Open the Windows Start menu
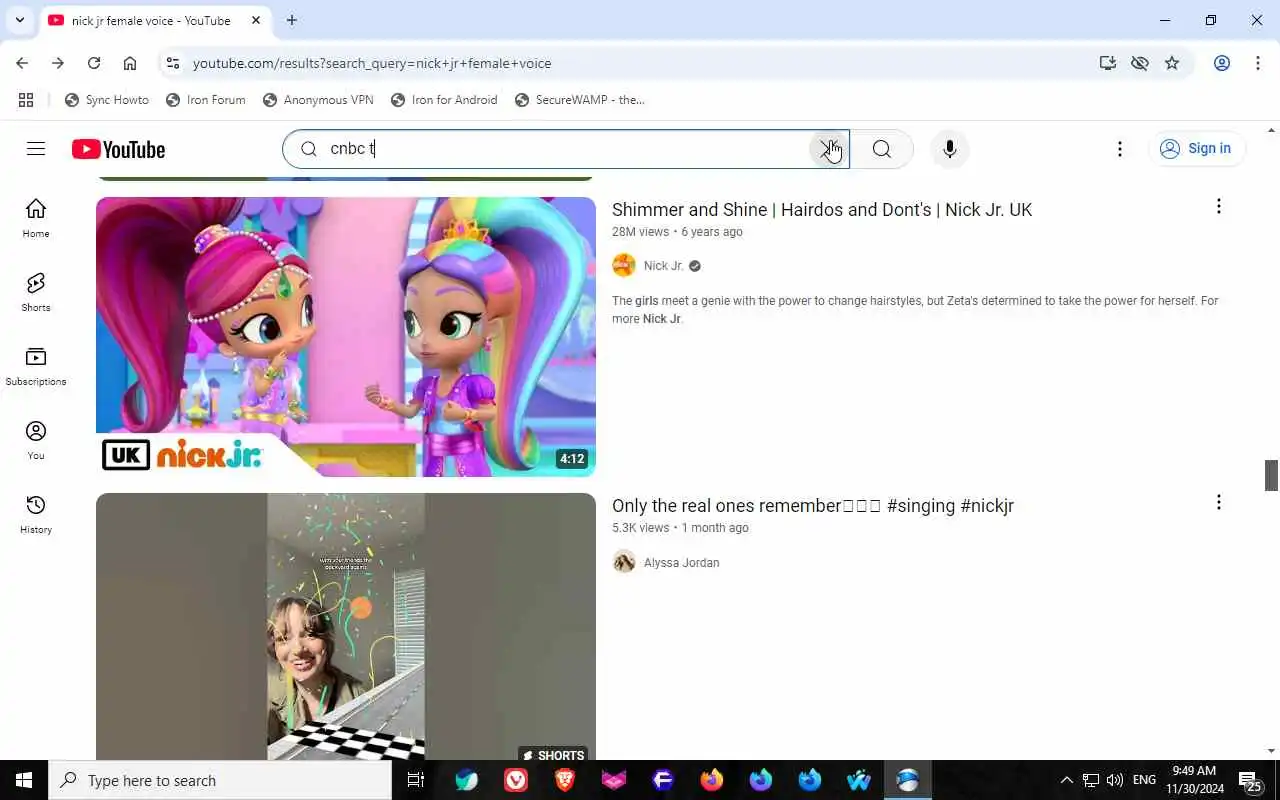 24,780
